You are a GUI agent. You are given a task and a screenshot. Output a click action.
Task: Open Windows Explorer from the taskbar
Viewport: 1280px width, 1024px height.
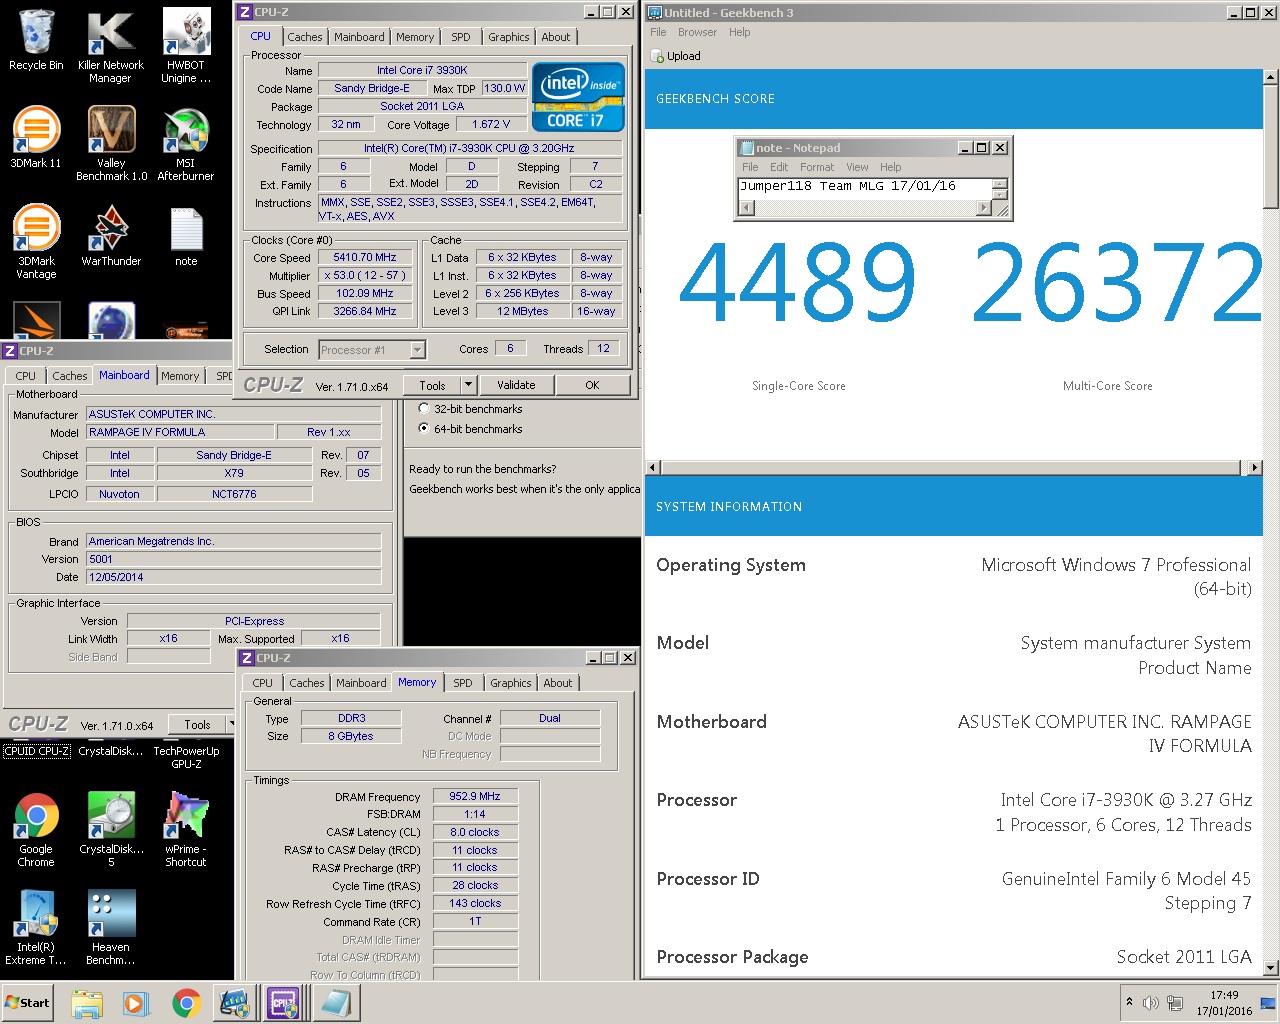[87, 1003]
